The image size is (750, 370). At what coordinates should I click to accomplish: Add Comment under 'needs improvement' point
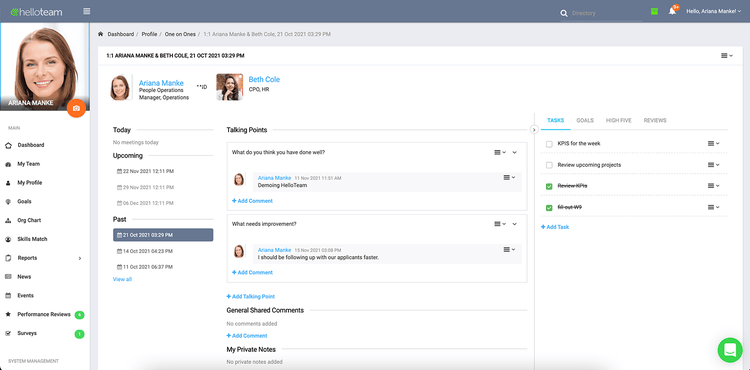click(253, 272)
